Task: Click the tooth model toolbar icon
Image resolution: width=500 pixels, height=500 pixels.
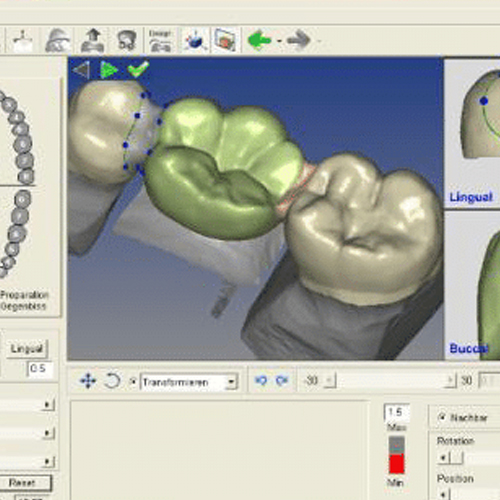Action: click(58, 41)
